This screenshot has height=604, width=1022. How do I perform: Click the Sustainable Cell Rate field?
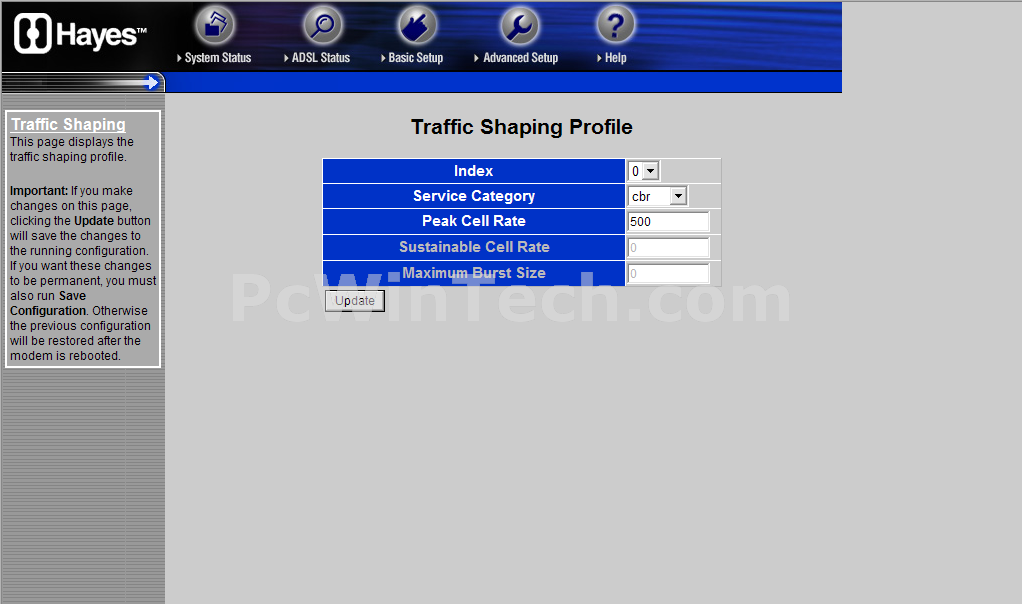[668, 248]
